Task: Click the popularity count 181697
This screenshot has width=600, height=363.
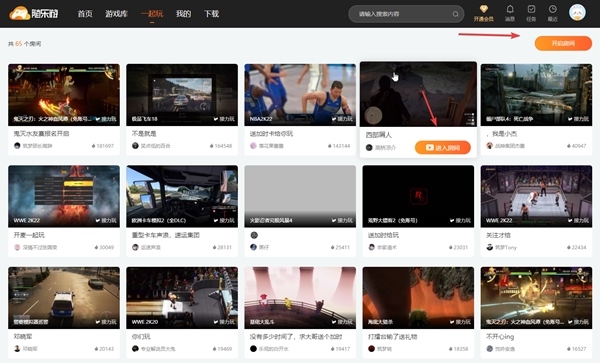Action: click(x=105, y=146)
